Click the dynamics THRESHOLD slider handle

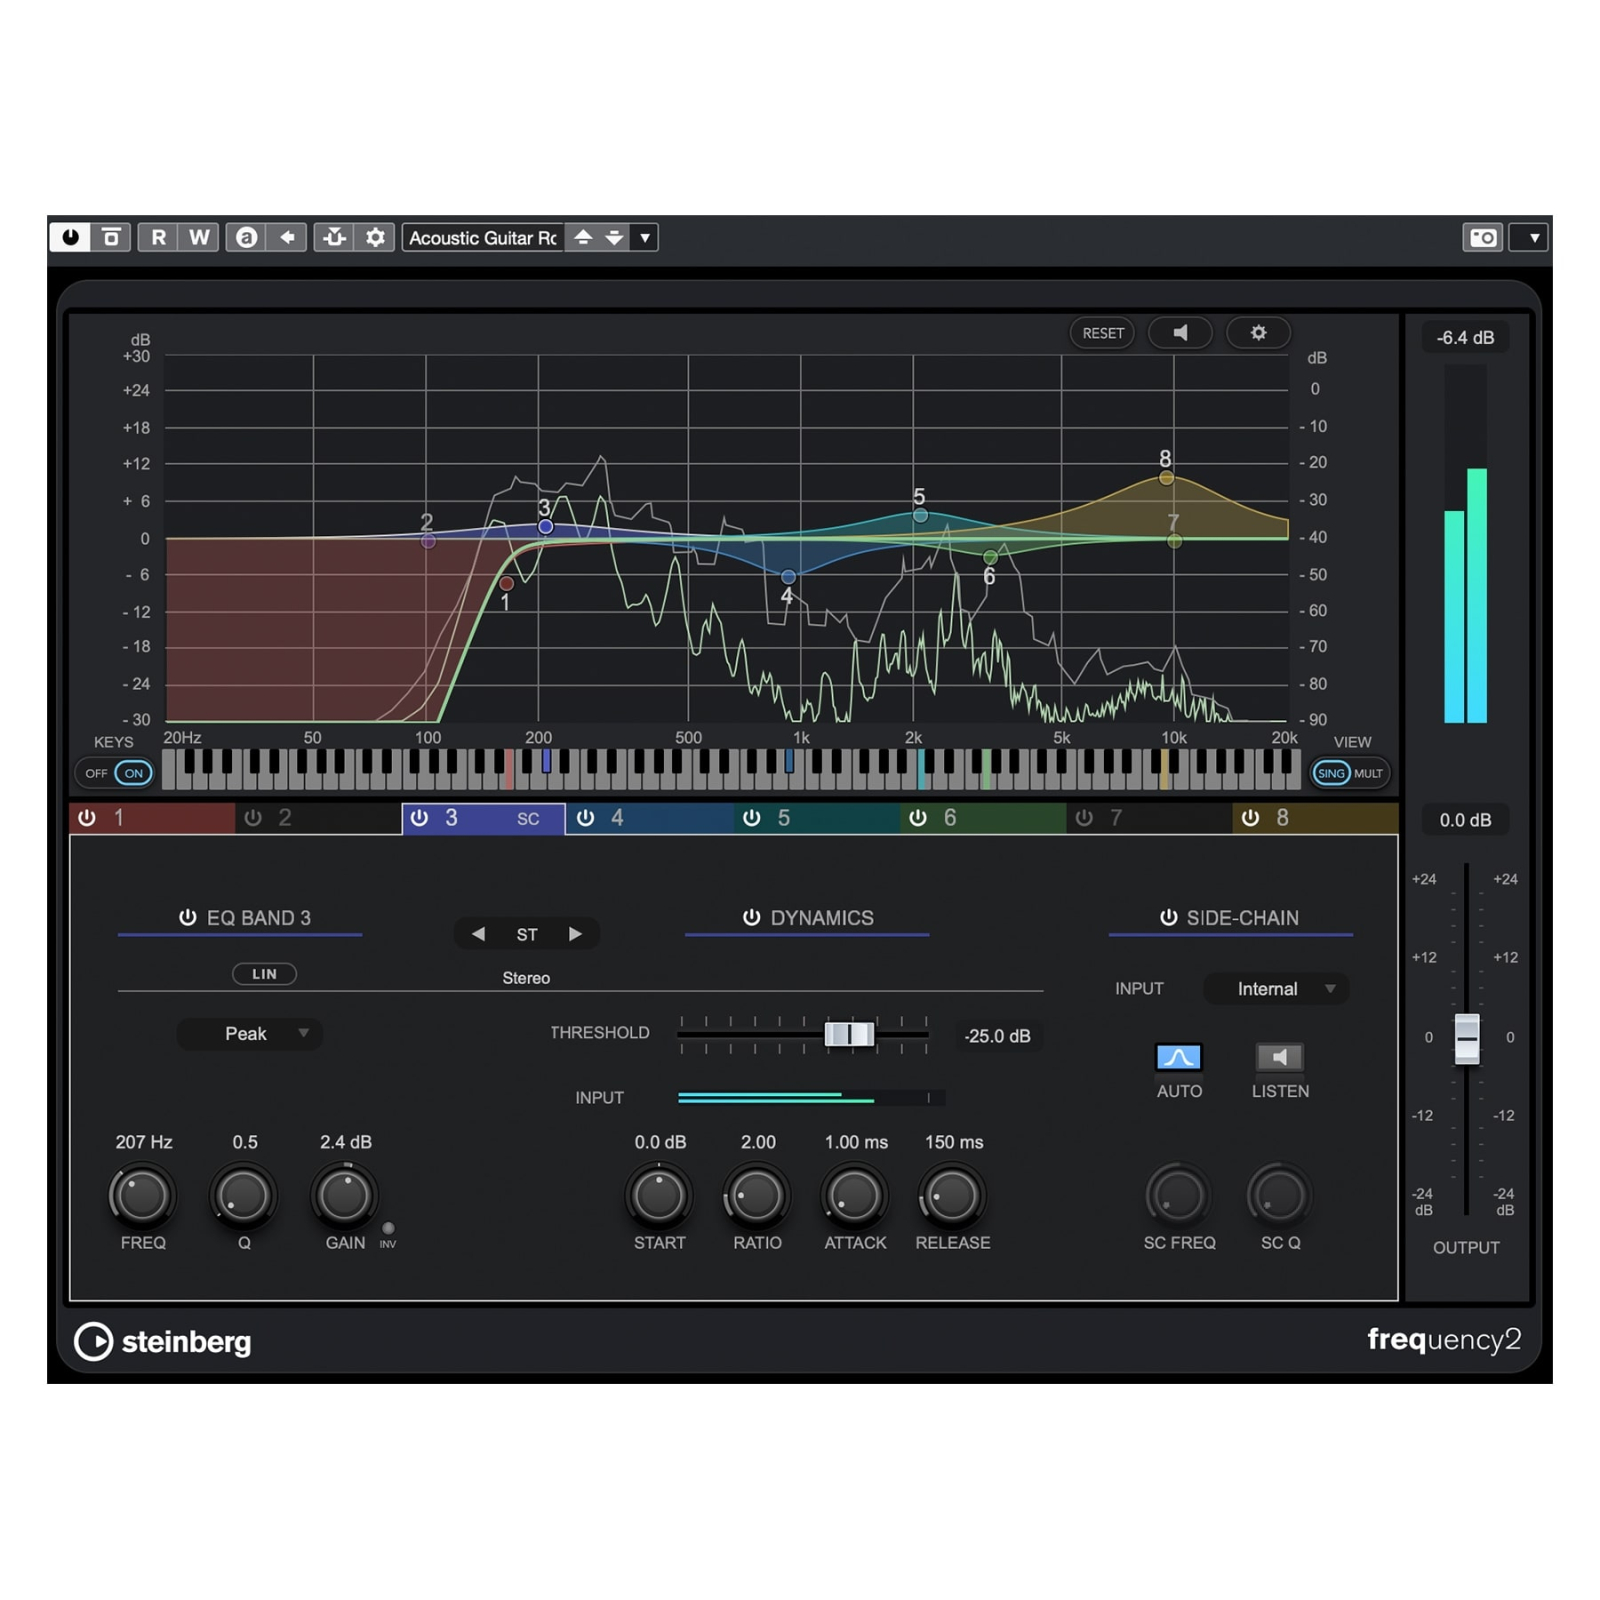click(x=849, y=1034)
